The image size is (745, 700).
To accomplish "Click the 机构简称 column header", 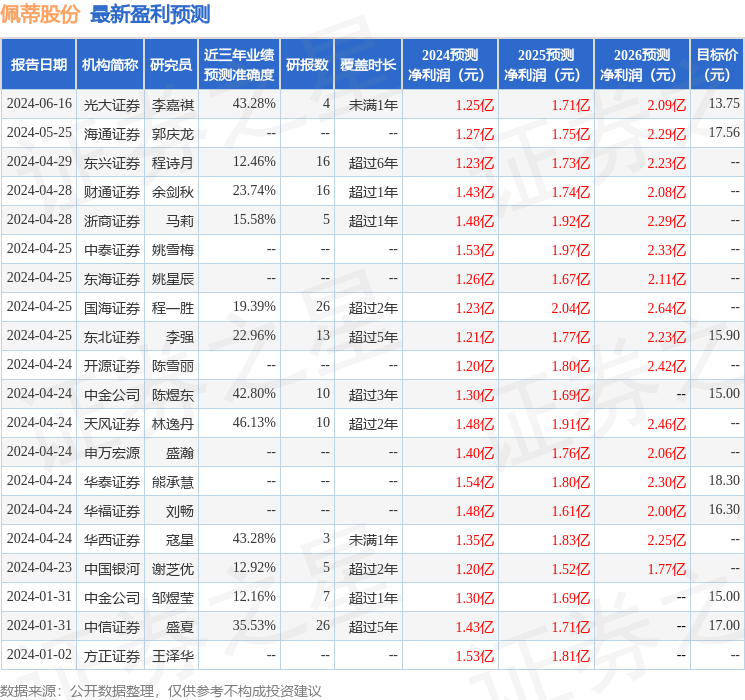I will 110,65.
